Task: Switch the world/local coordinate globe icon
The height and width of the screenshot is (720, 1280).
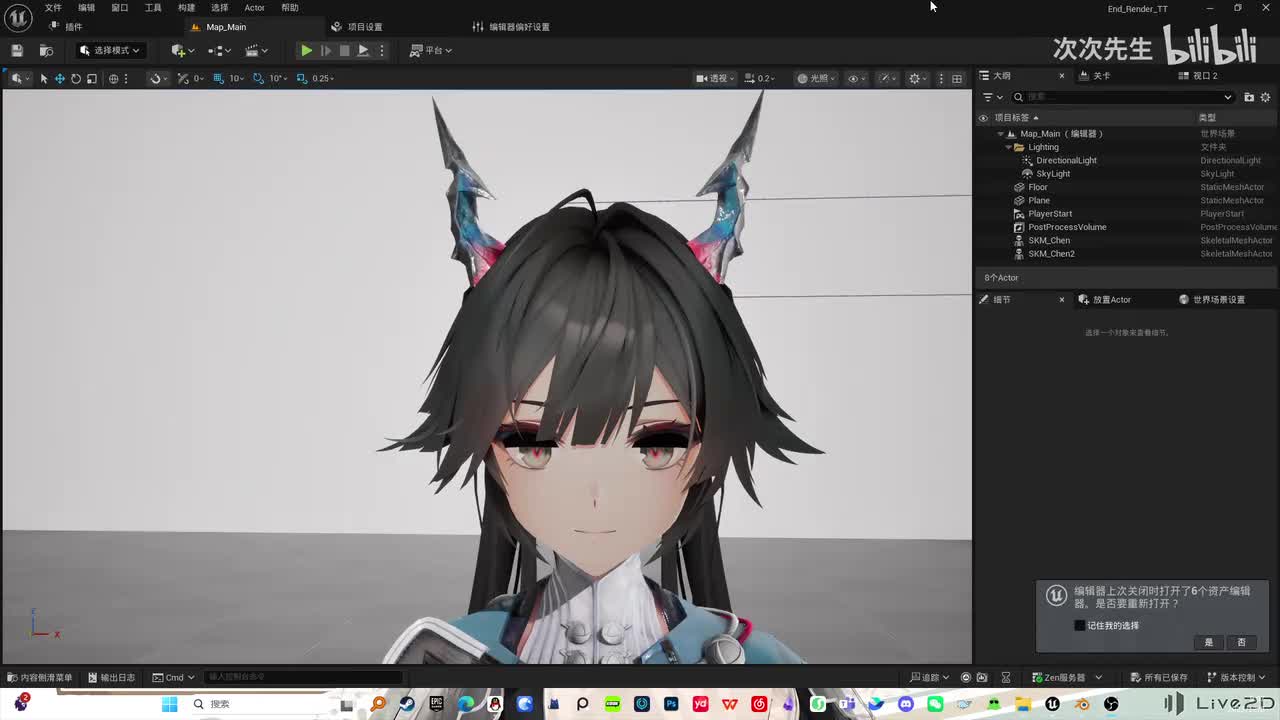Action: [x=114, y=78]
